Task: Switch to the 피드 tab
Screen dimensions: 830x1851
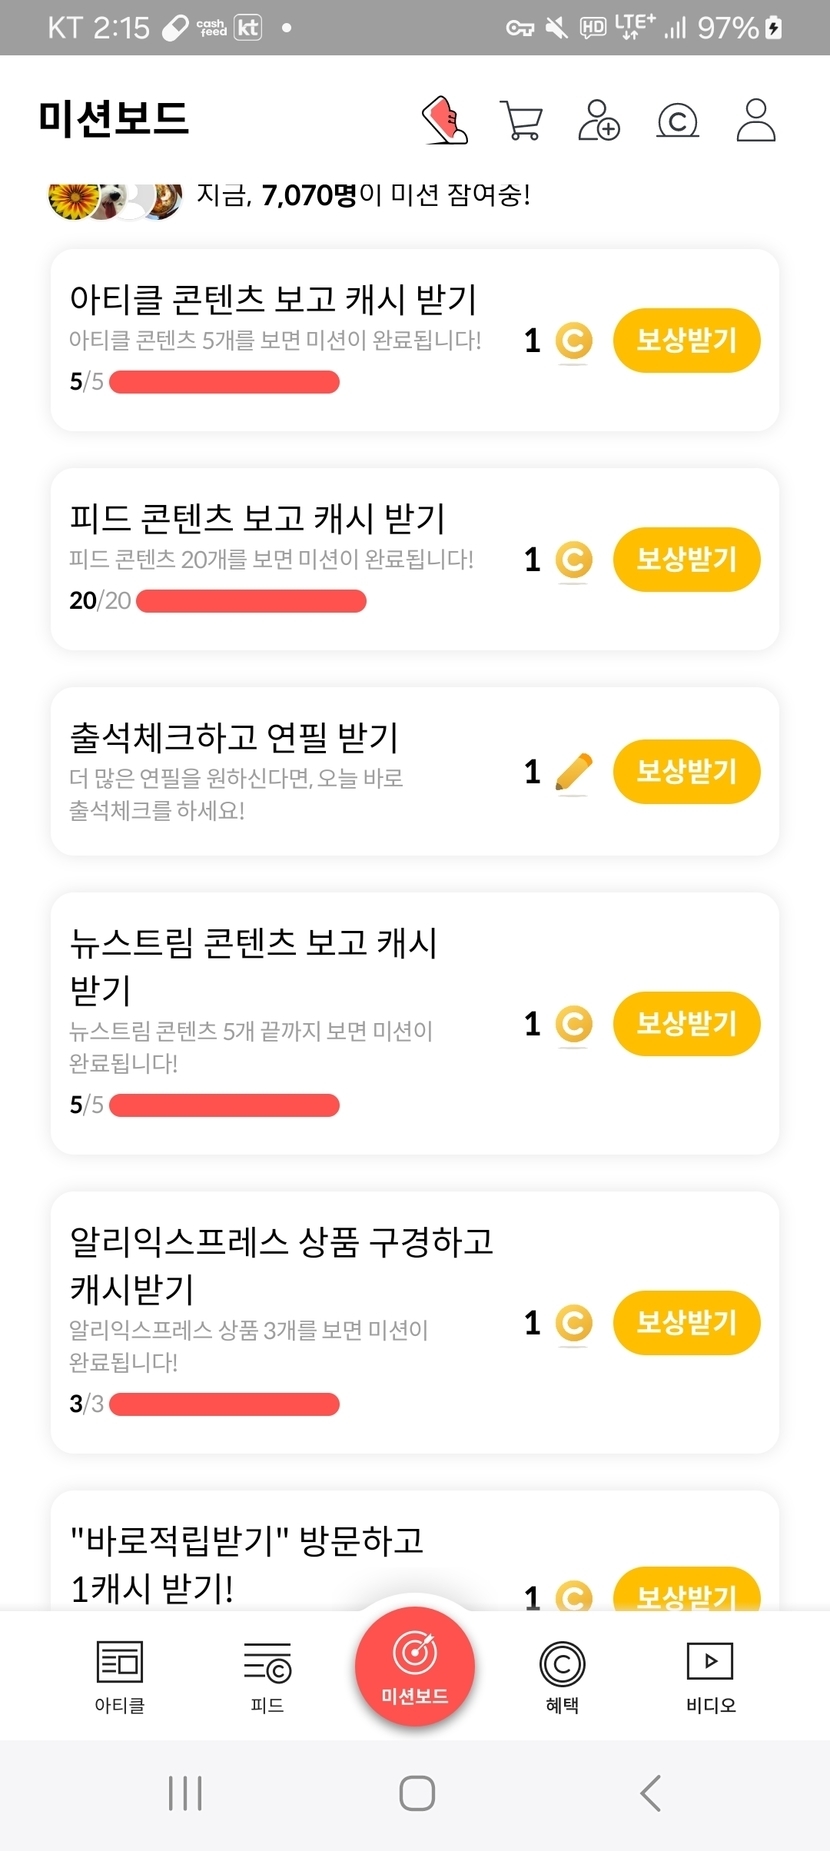Action: 267,1676
